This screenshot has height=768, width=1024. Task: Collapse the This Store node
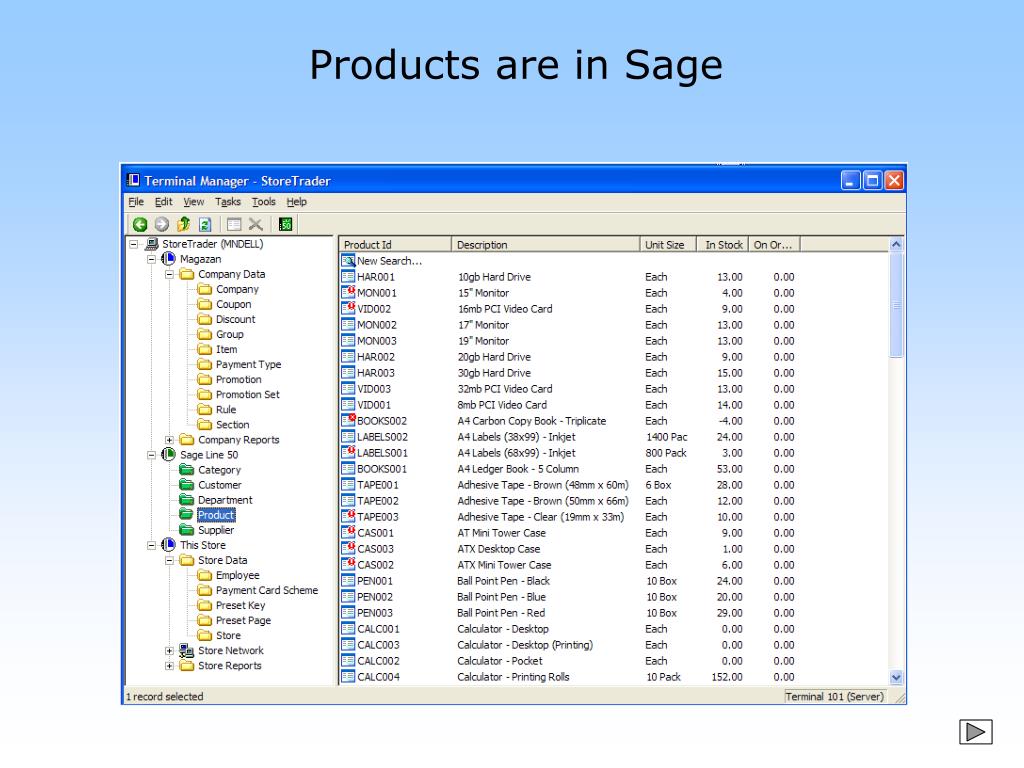pyautogui.click(x=152, y=545)
